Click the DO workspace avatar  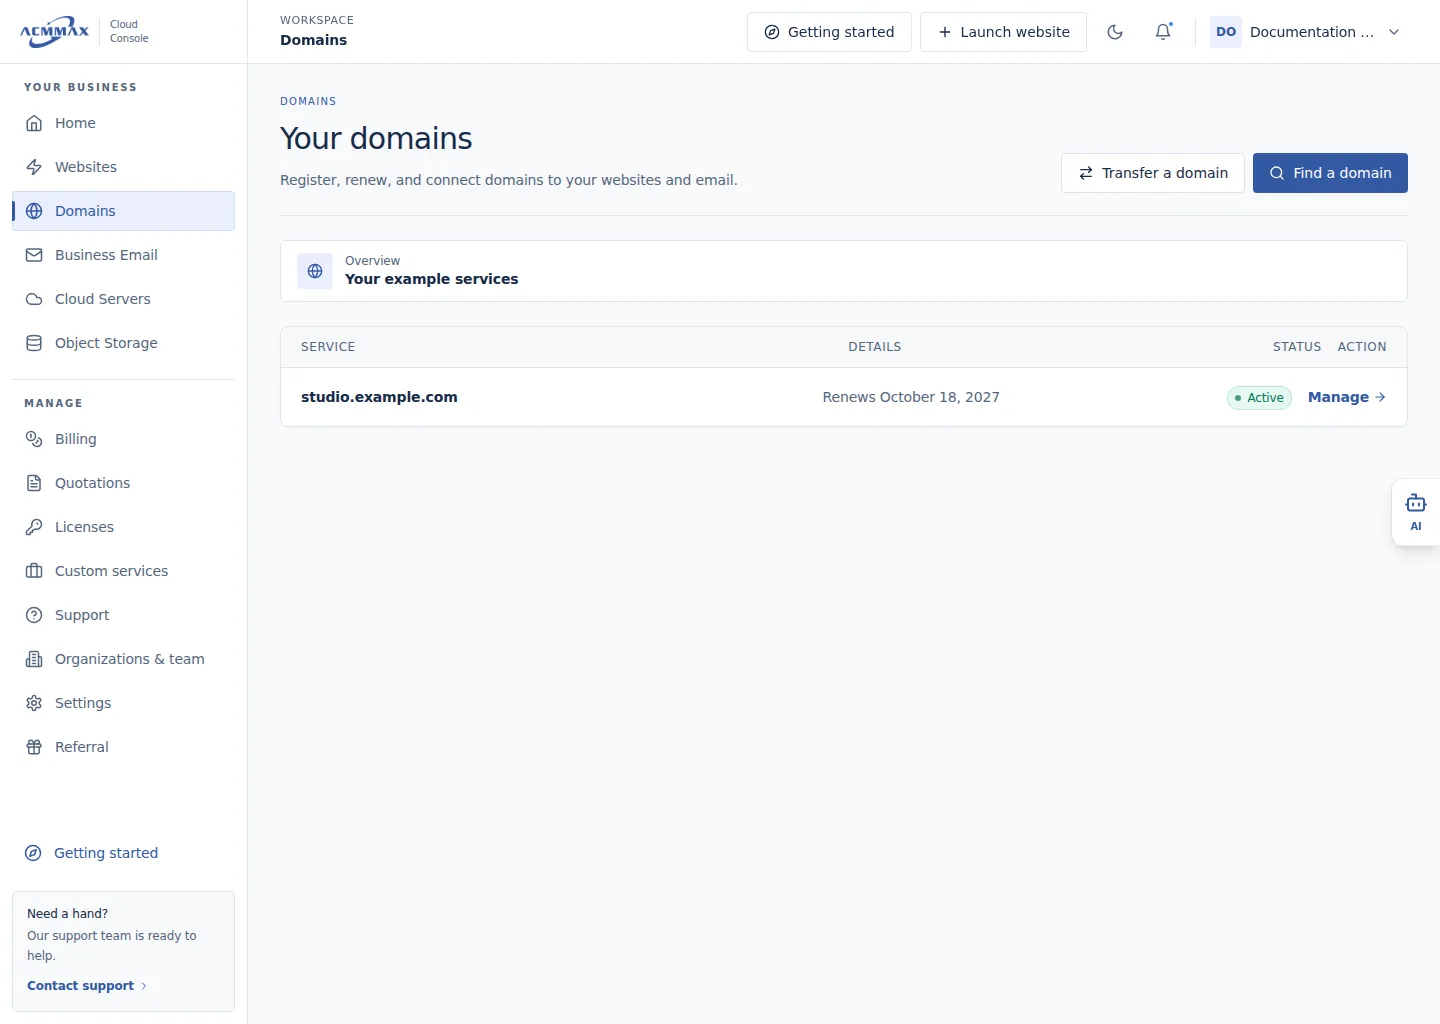click(1226, 32)
